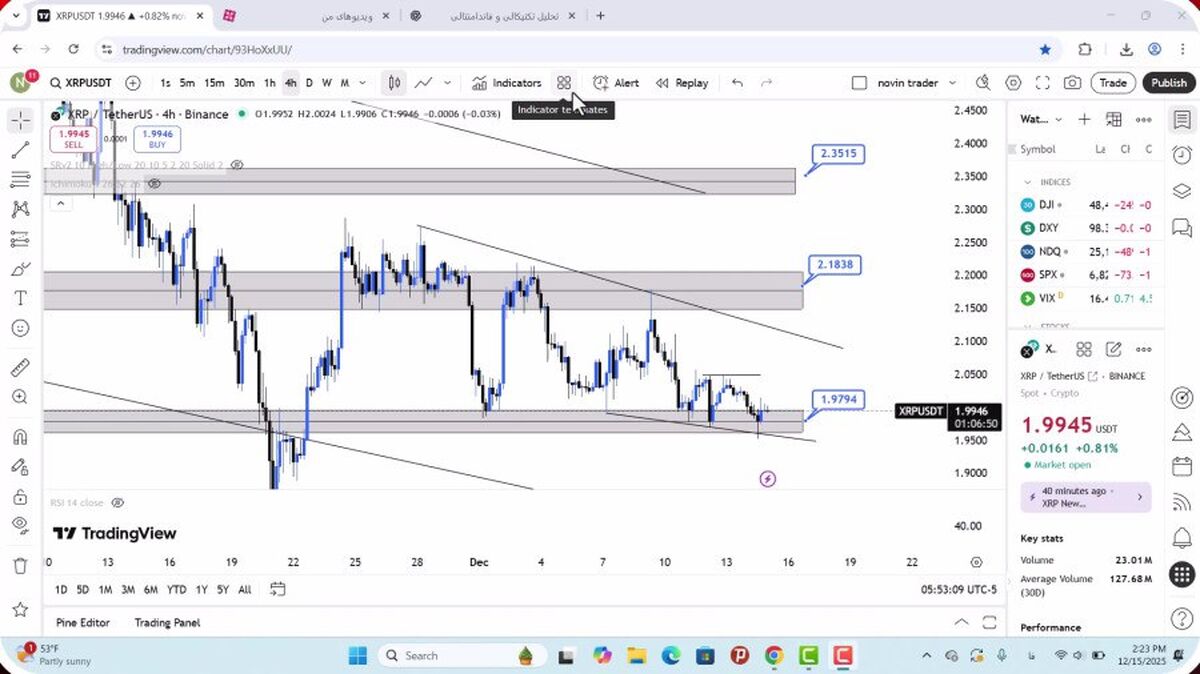Open the Trading Panel tab
This screenshot has width=1200, height=674.
coord(167,622)
